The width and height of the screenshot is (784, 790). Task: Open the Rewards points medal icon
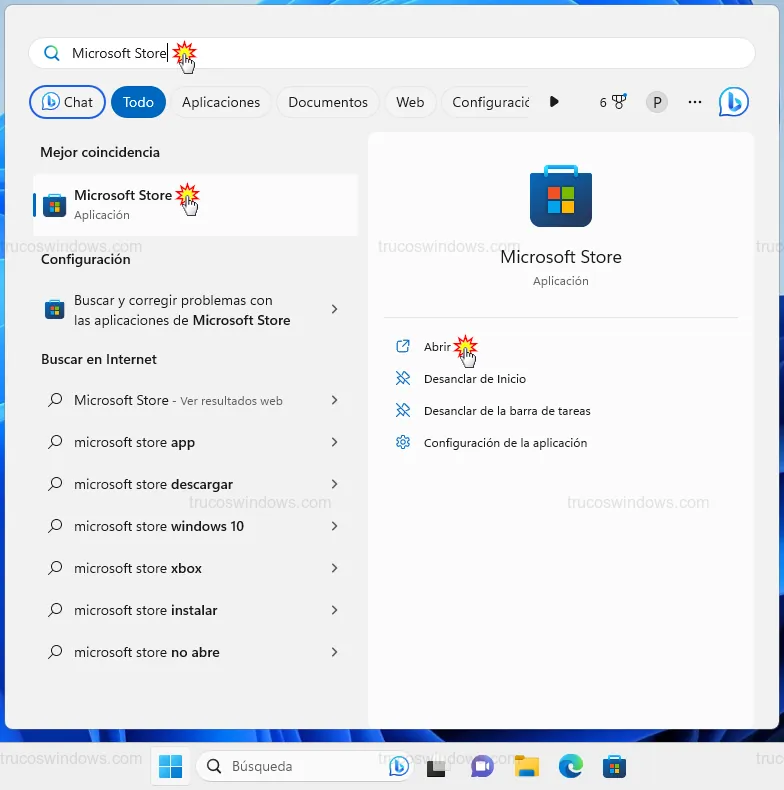click(618, 102)
